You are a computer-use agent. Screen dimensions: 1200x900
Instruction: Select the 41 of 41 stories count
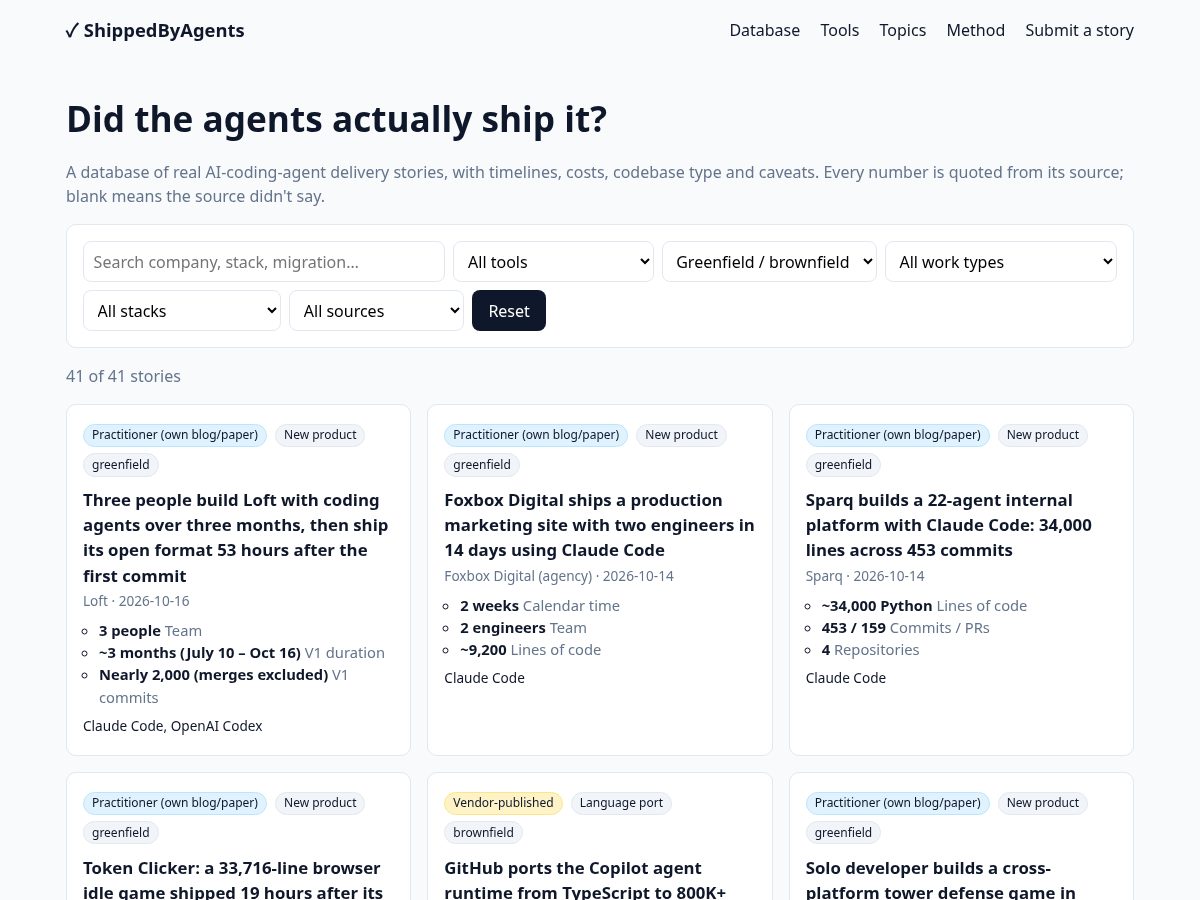(124, 376)
